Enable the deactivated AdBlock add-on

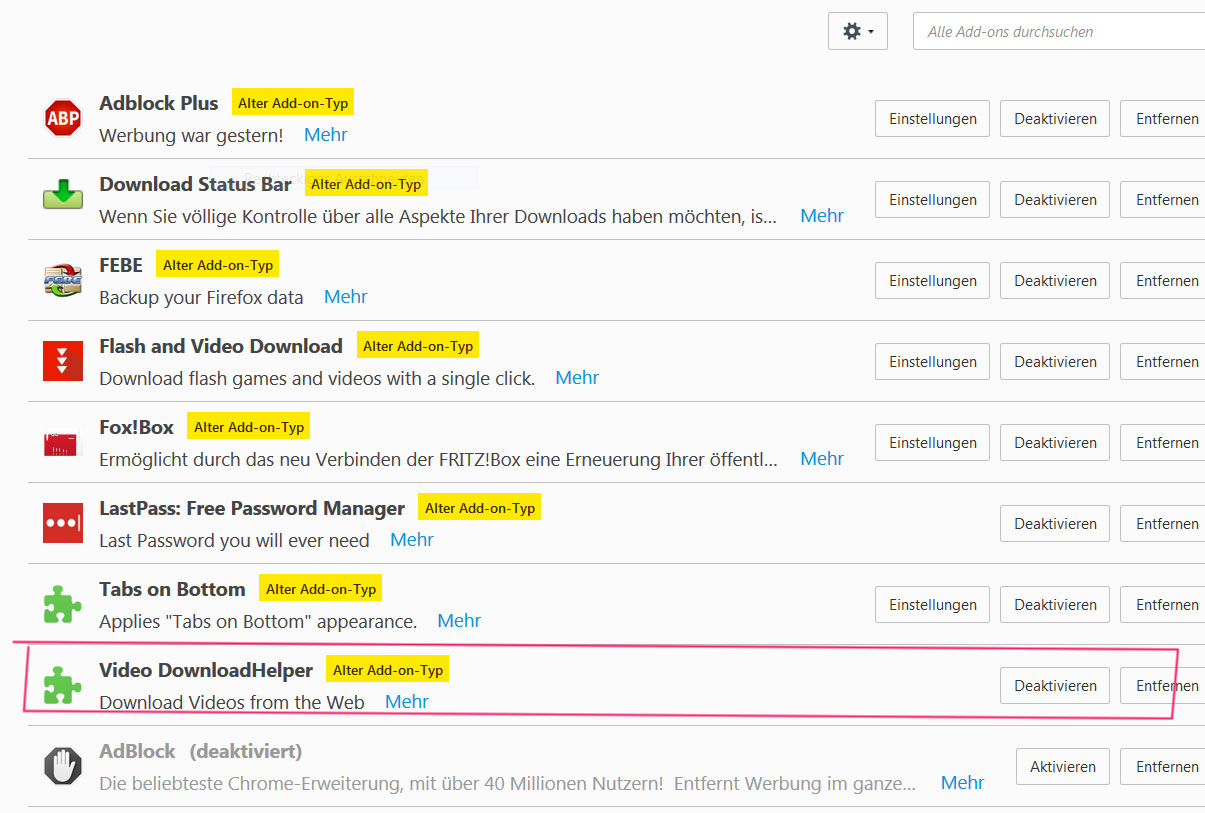[1062, 767]
